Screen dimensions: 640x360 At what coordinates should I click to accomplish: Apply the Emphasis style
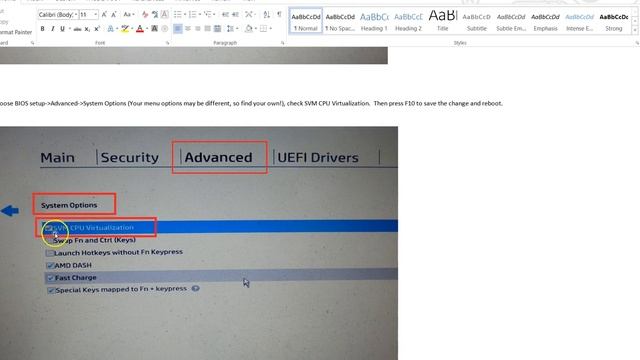coord(545,21)
